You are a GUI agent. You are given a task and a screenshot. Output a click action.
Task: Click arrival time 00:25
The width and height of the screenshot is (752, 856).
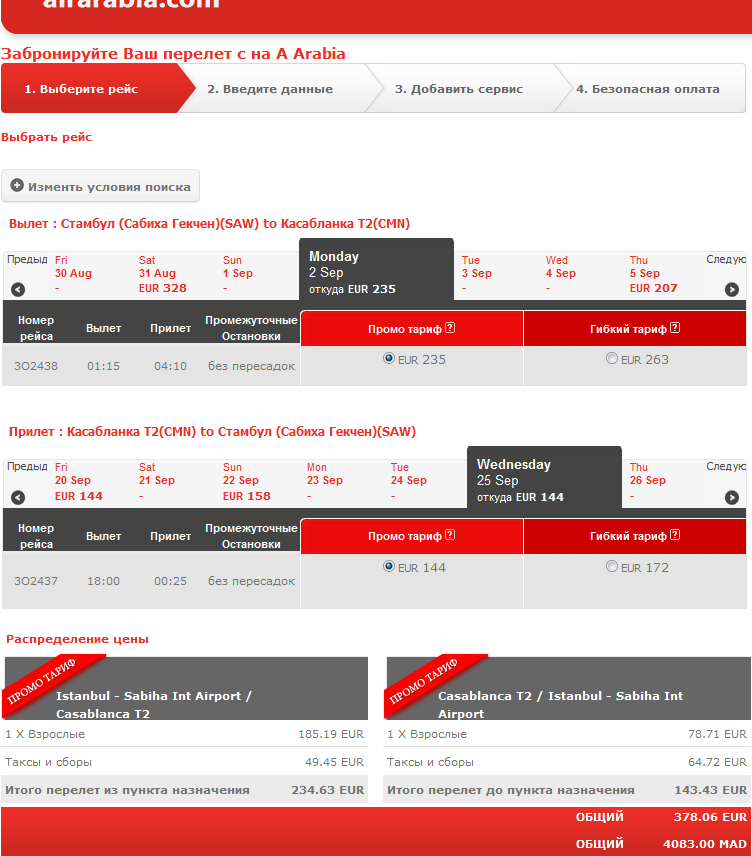pos(170,581)
